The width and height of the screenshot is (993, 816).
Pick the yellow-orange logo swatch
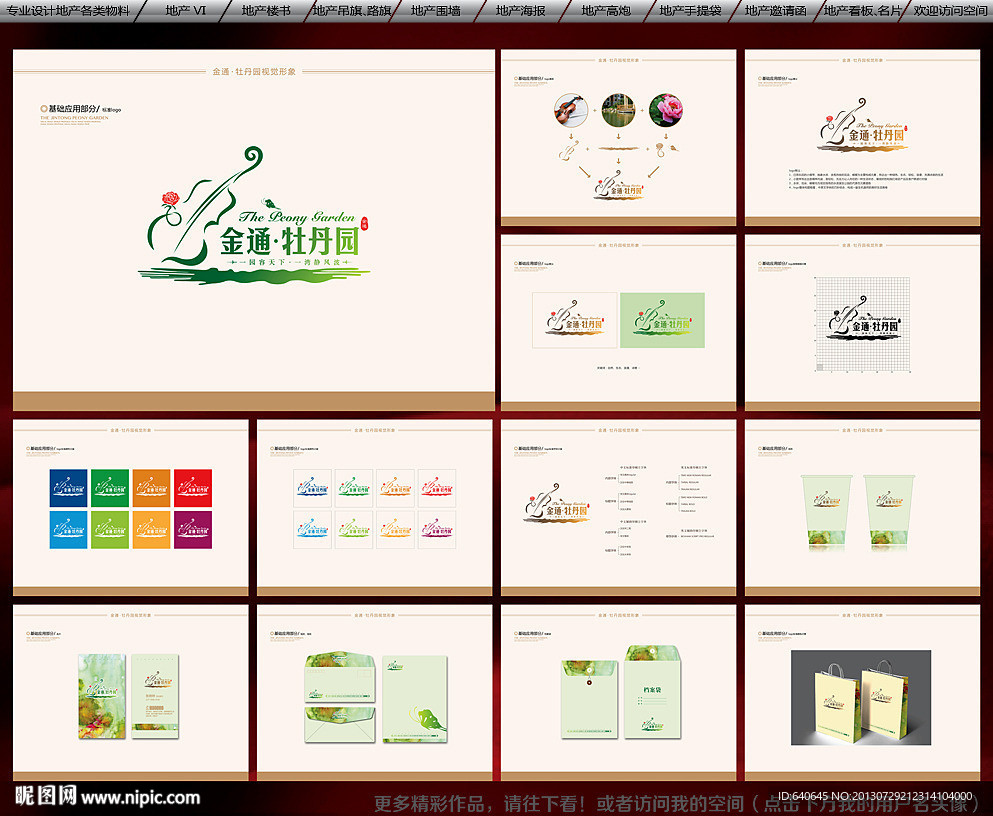151,529
